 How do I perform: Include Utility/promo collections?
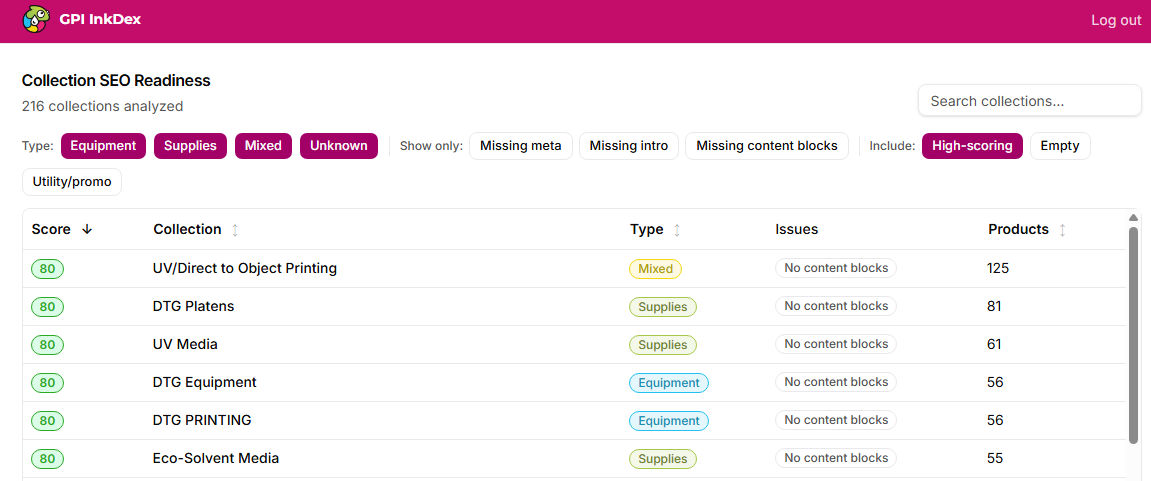point(72,182)
